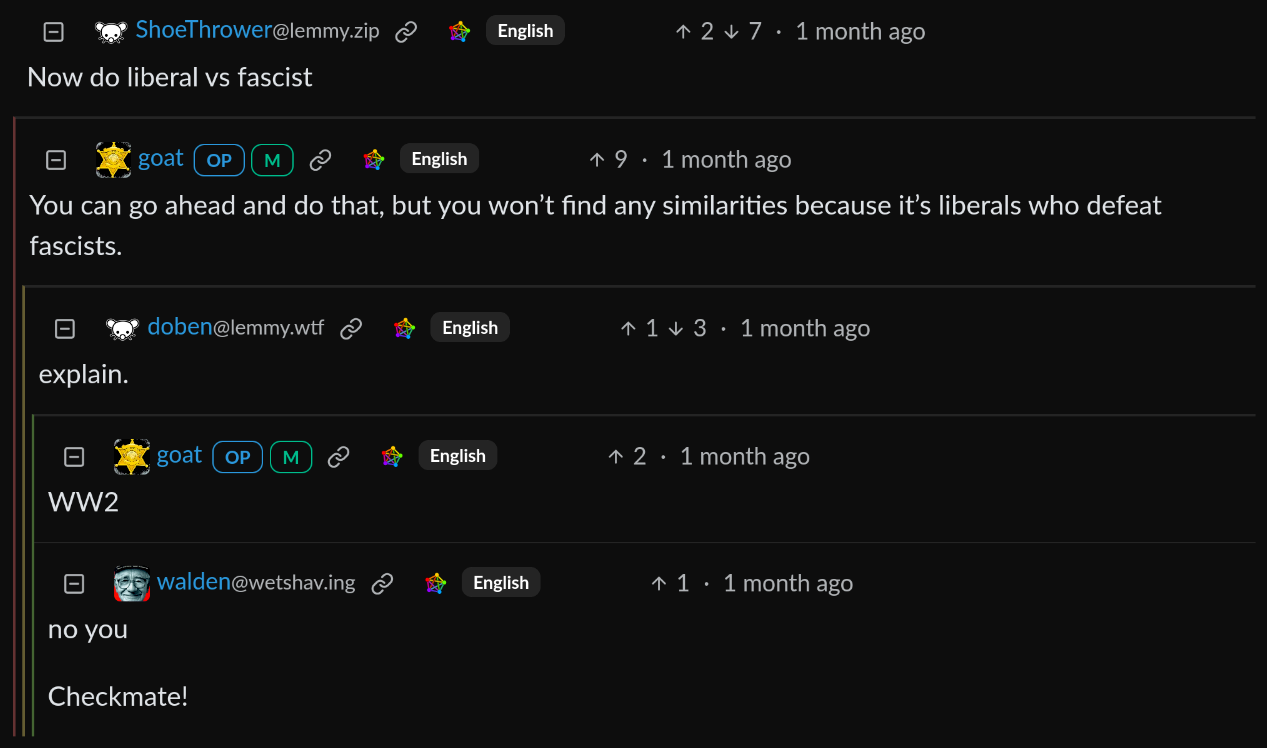Click the link icon on goat's first reply
1267x748 pixels.
pyautogui.click(x=320, y=160)
